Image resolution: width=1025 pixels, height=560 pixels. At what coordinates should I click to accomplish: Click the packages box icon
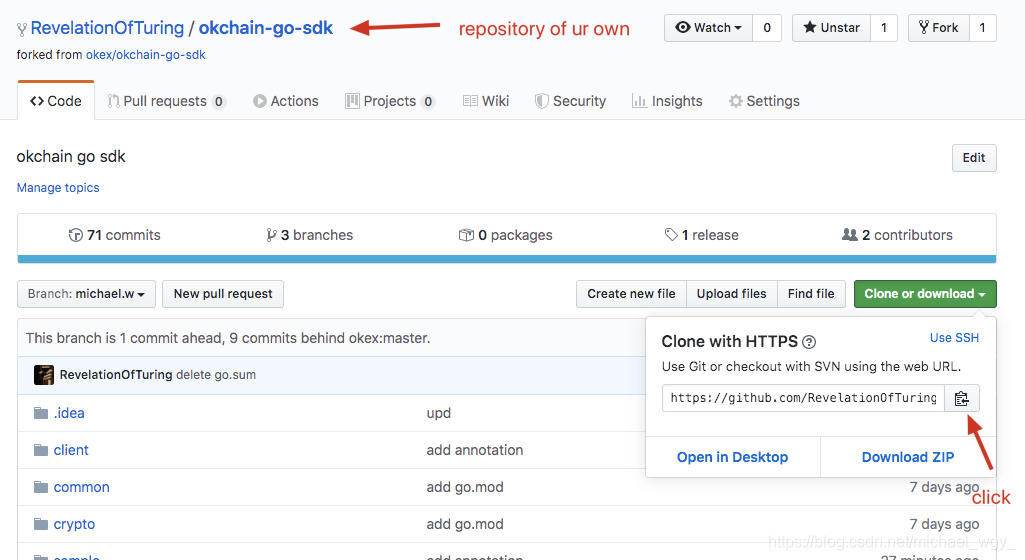466,235
